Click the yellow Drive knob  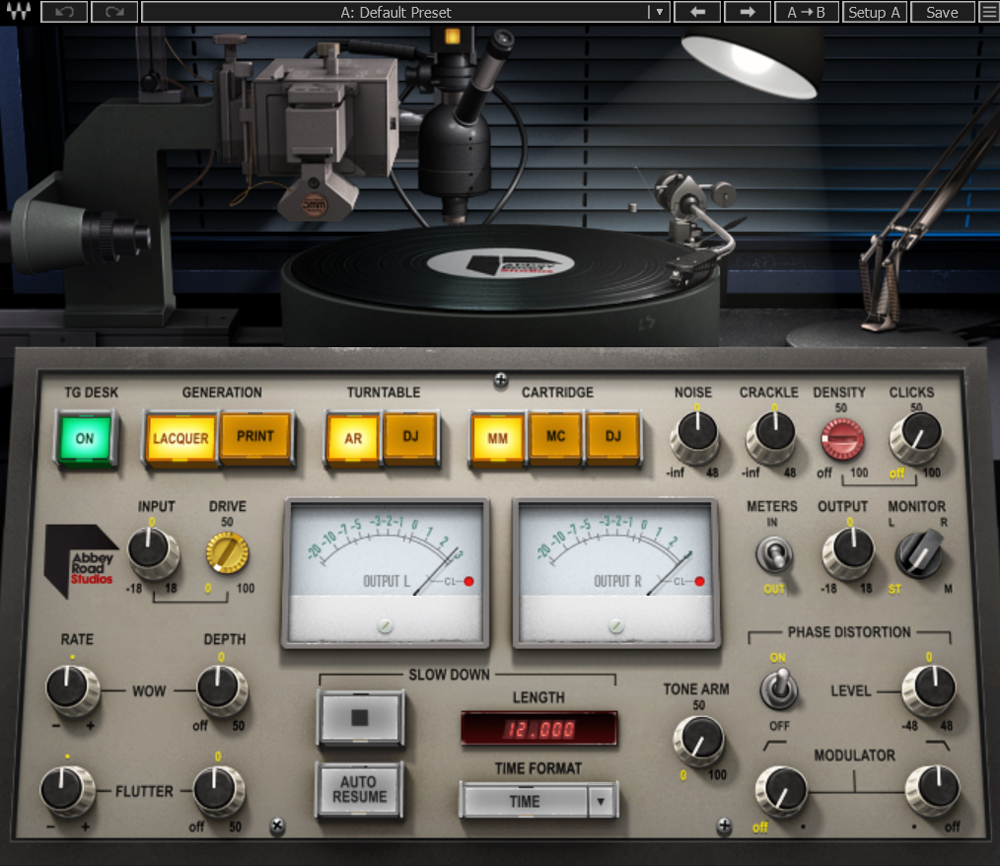pos(227,554)
